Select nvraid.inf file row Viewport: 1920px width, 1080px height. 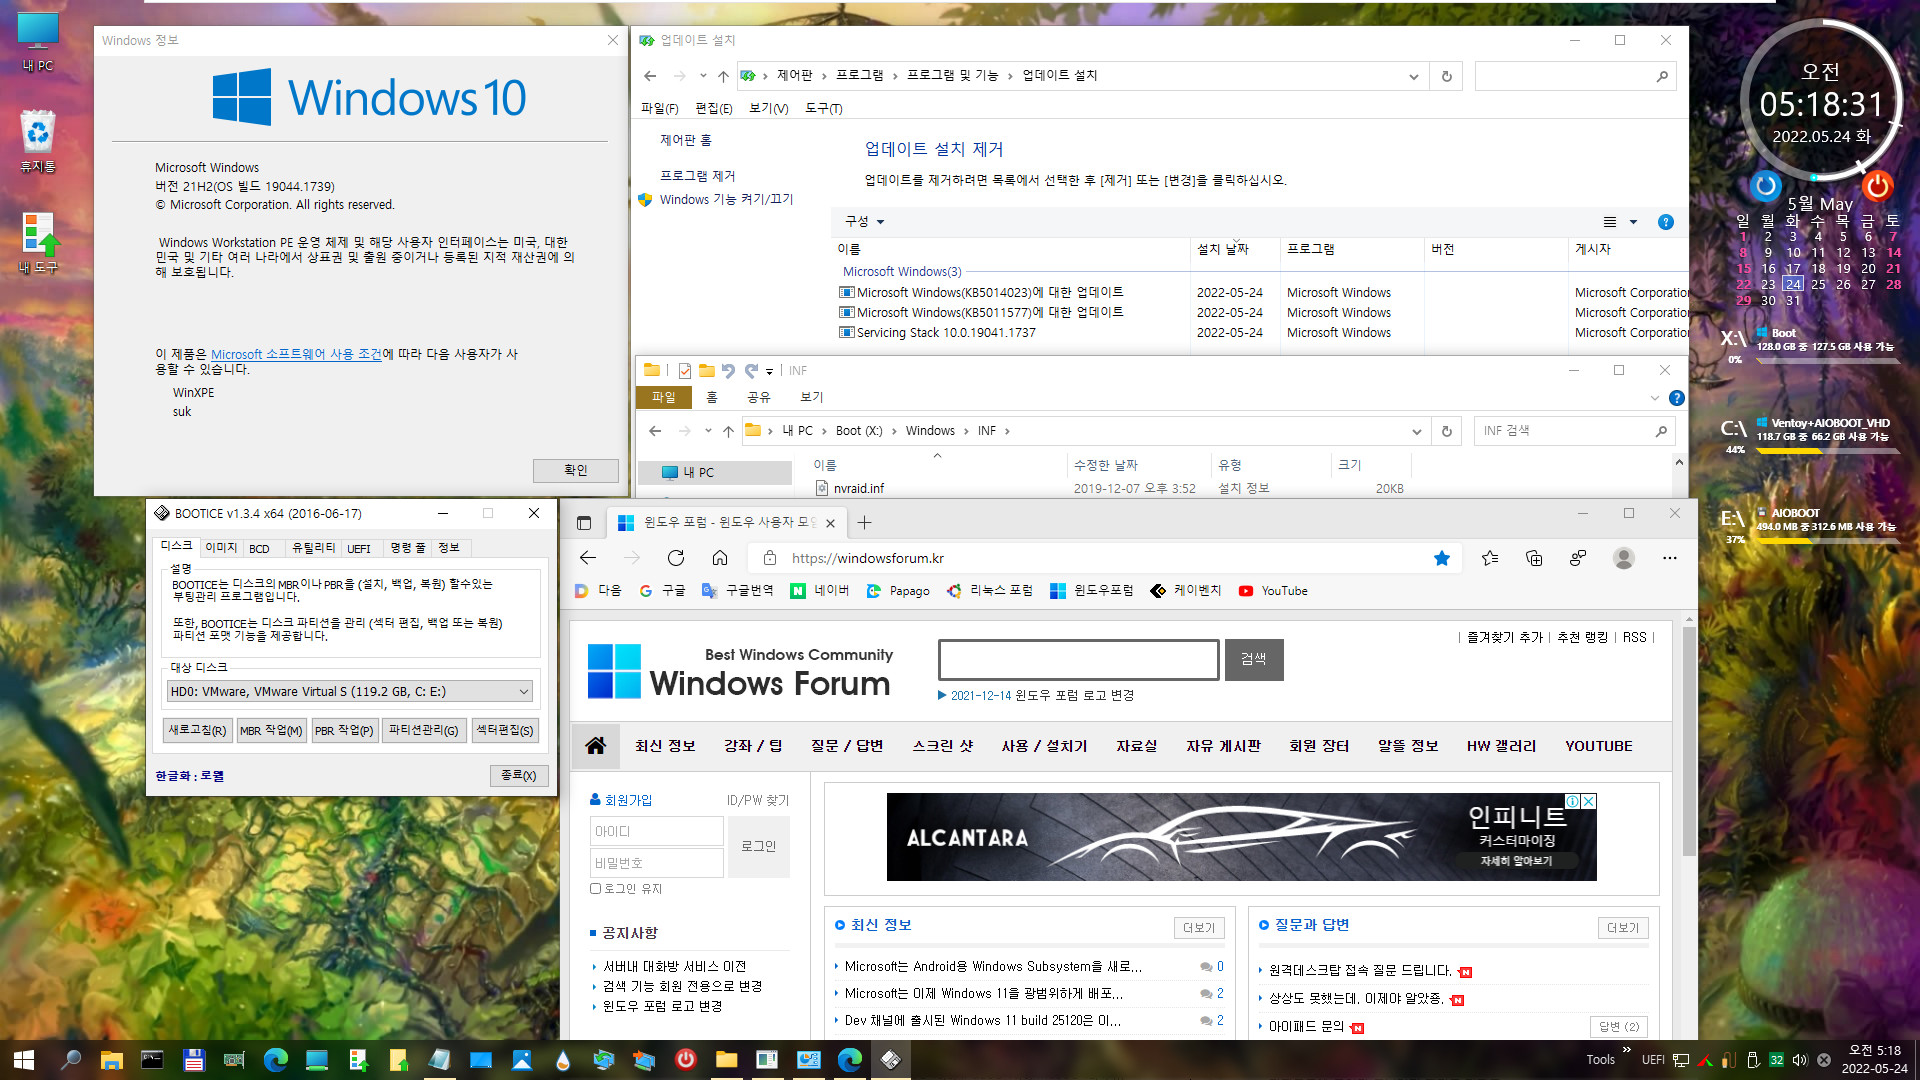point(1110,488)
